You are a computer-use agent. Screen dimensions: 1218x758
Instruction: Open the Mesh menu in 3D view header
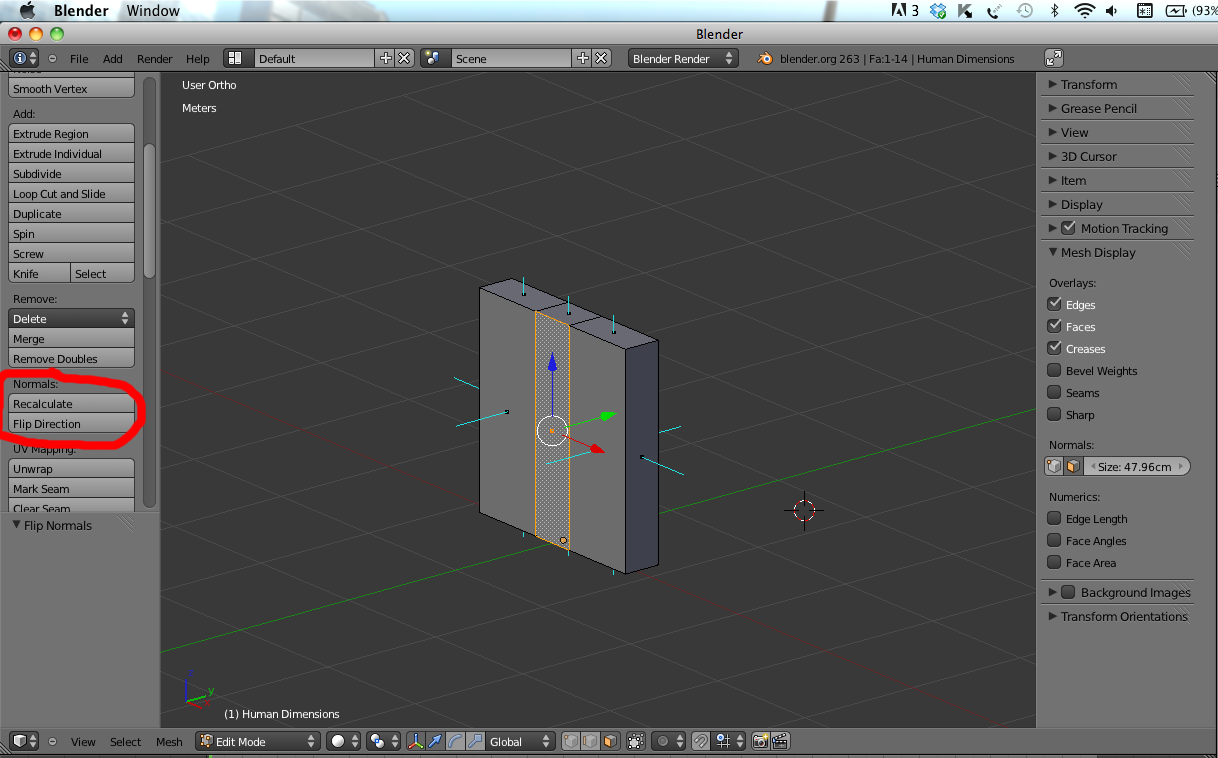click(x=169, y=741)
